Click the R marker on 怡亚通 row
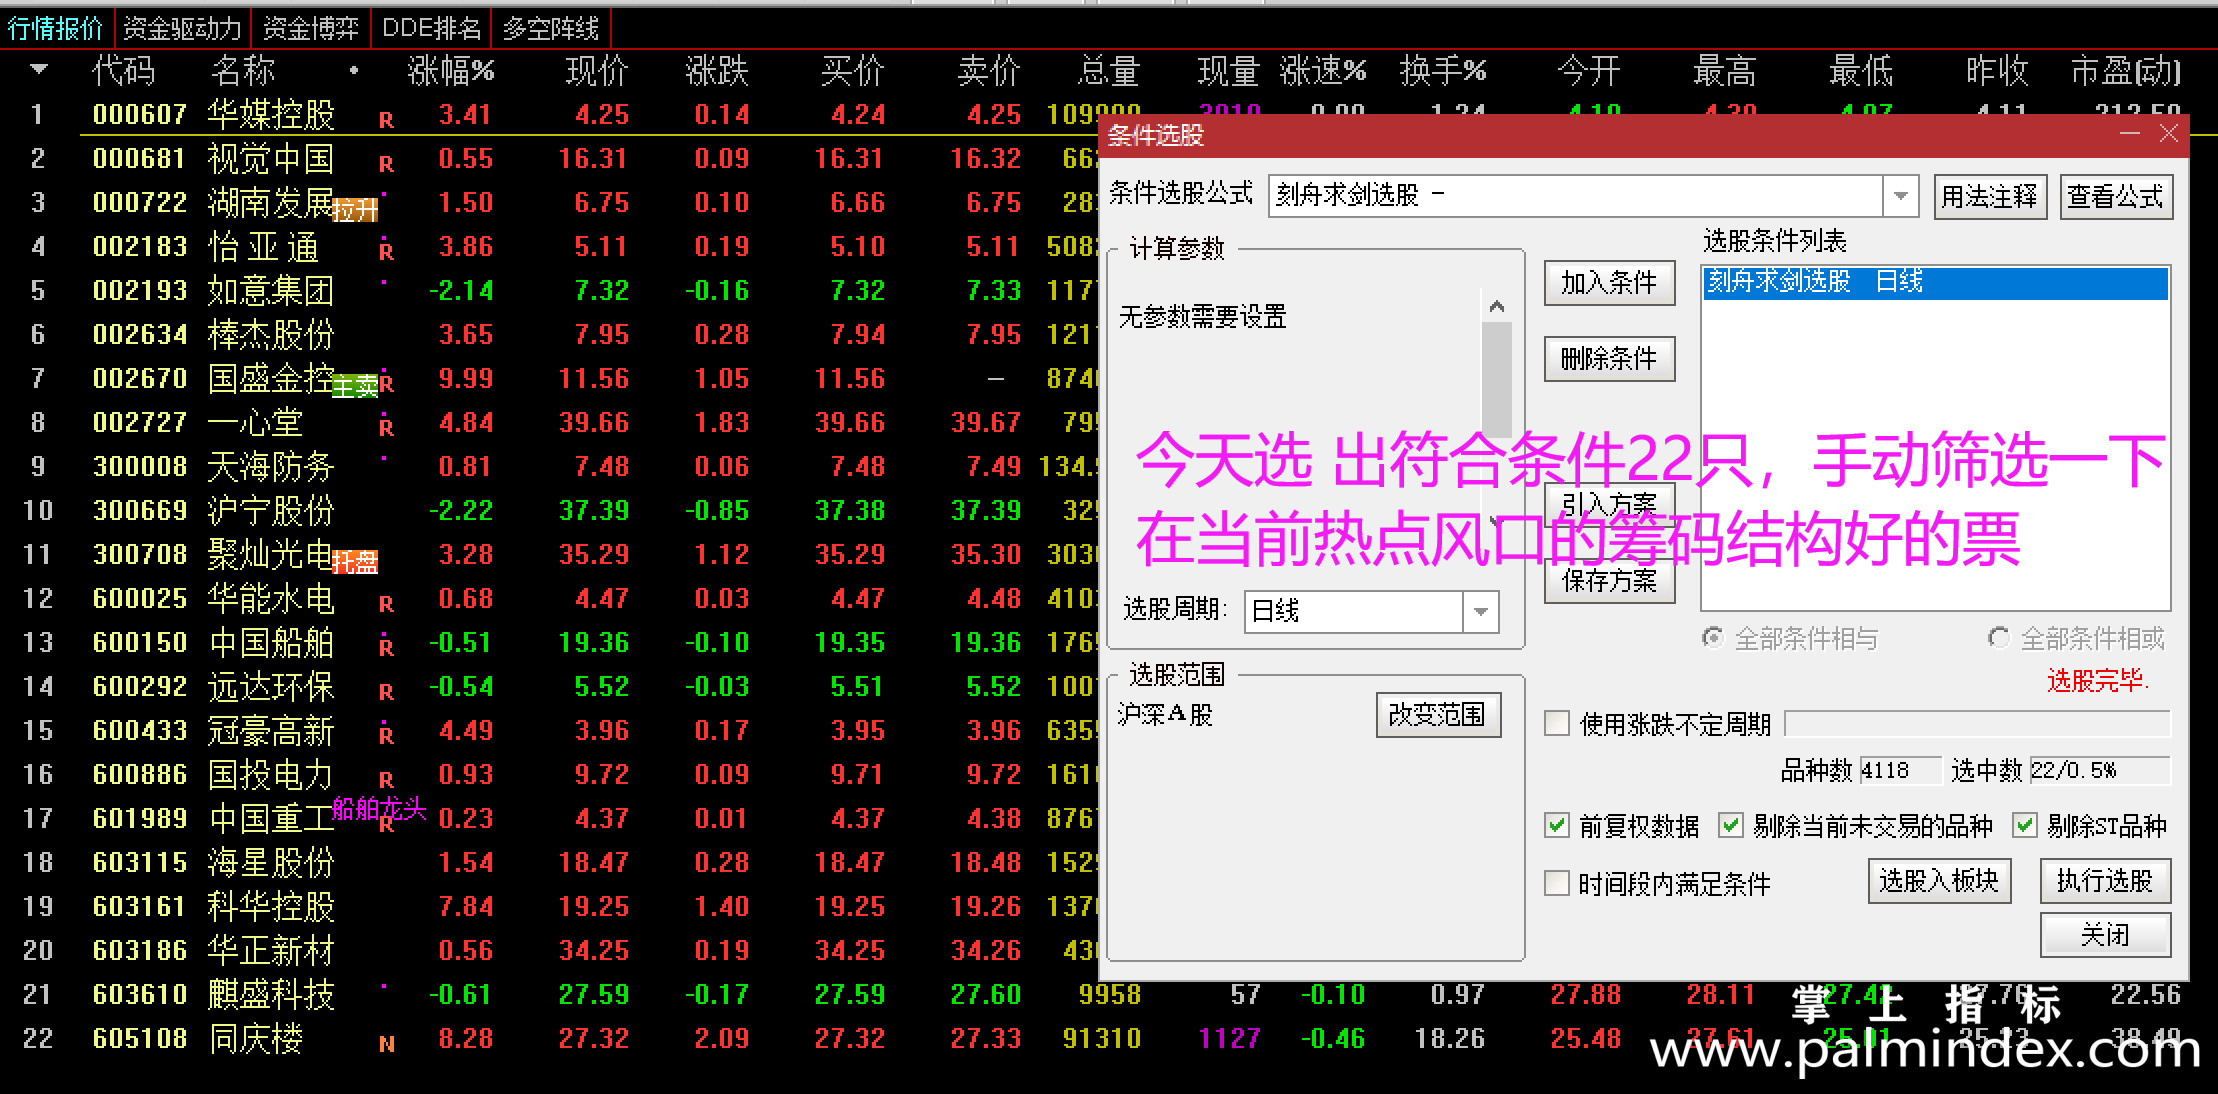 pyautogui.click(x=386, y=252)
